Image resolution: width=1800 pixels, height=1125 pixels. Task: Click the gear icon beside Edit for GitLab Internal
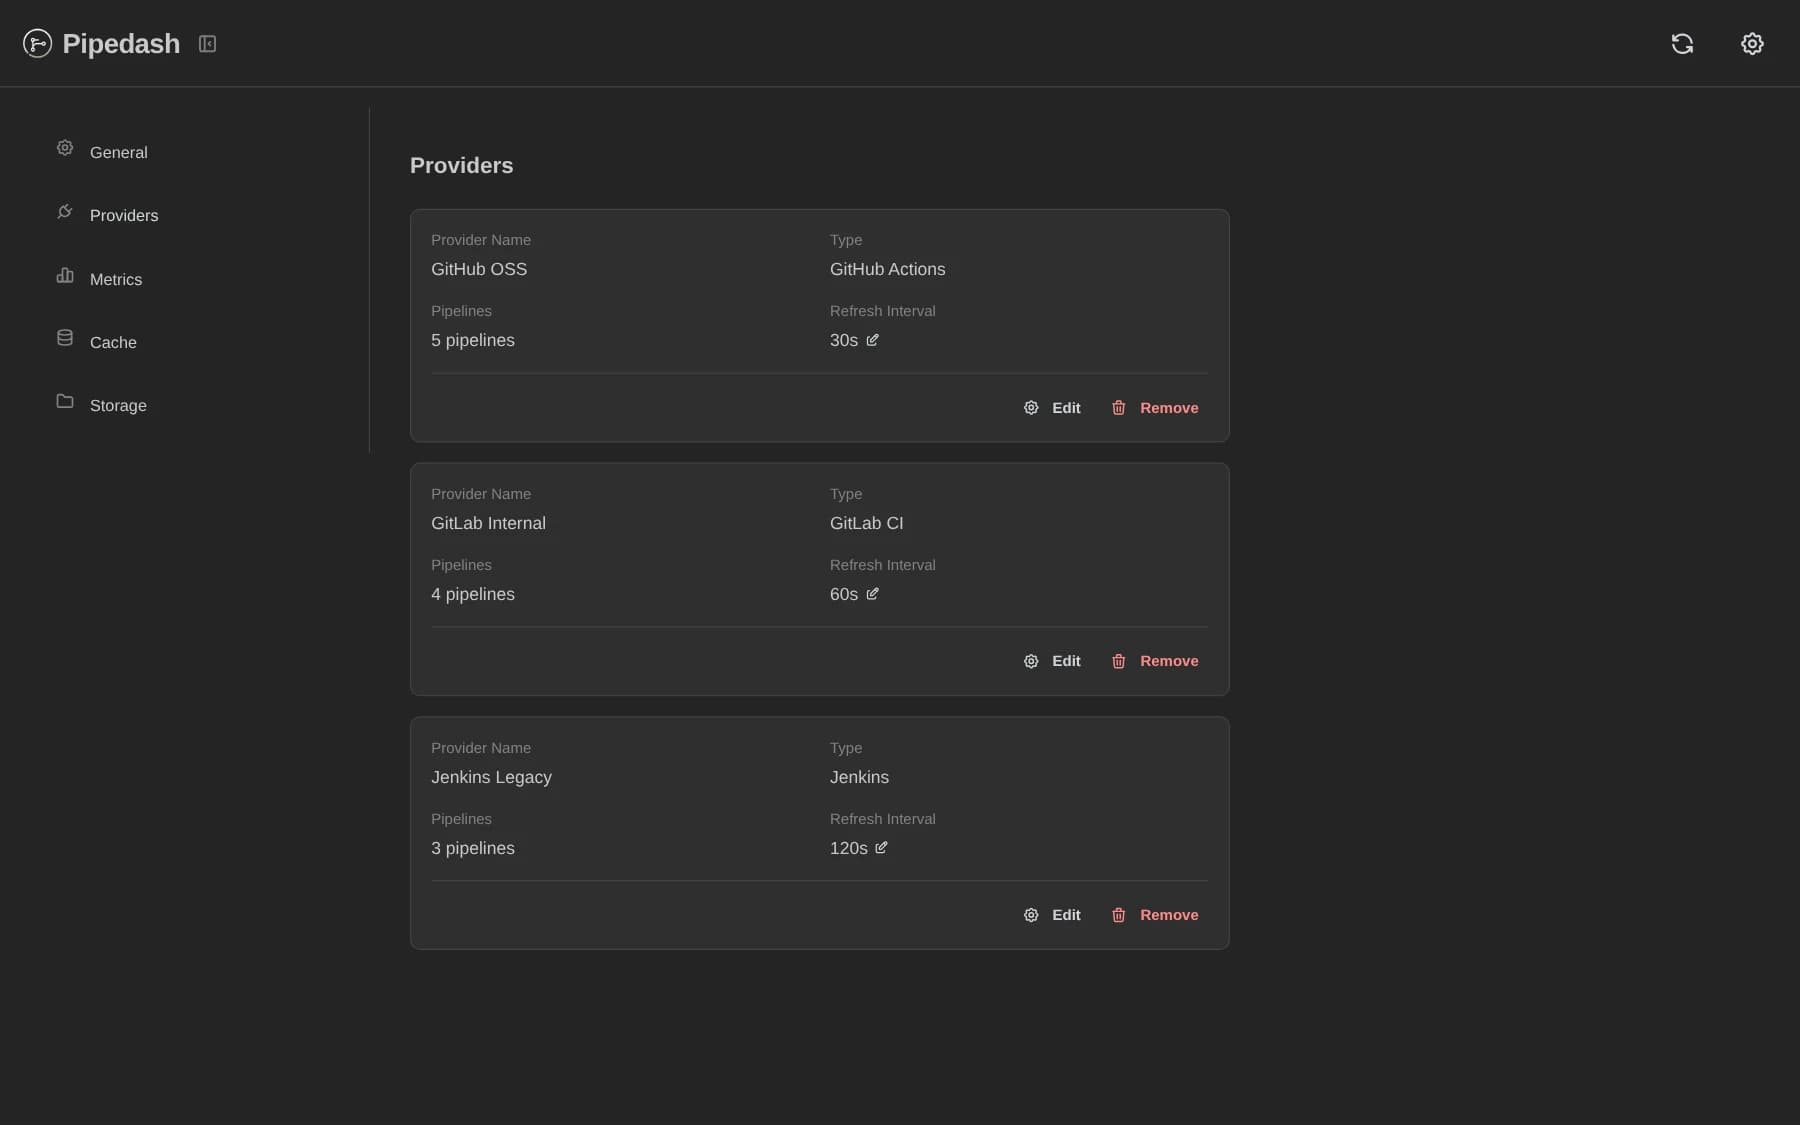(x=1031, y=661)
